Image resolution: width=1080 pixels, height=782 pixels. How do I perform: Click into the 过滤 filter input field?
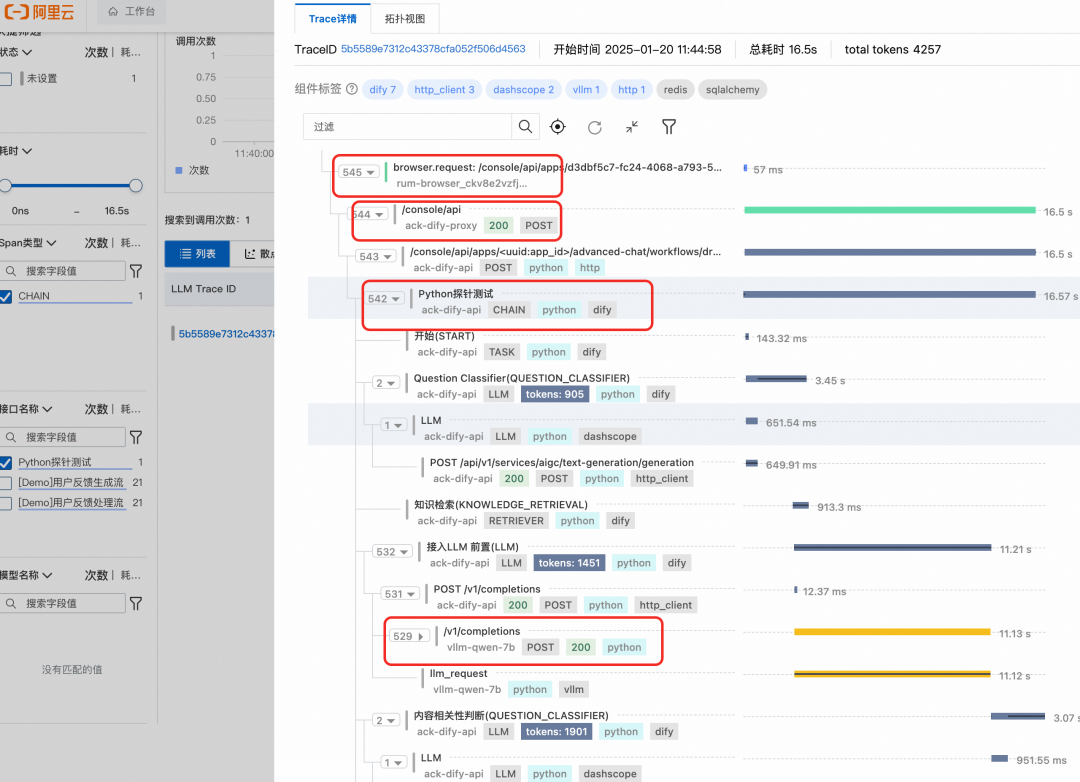pyautogui.click(x=408, y=127)
